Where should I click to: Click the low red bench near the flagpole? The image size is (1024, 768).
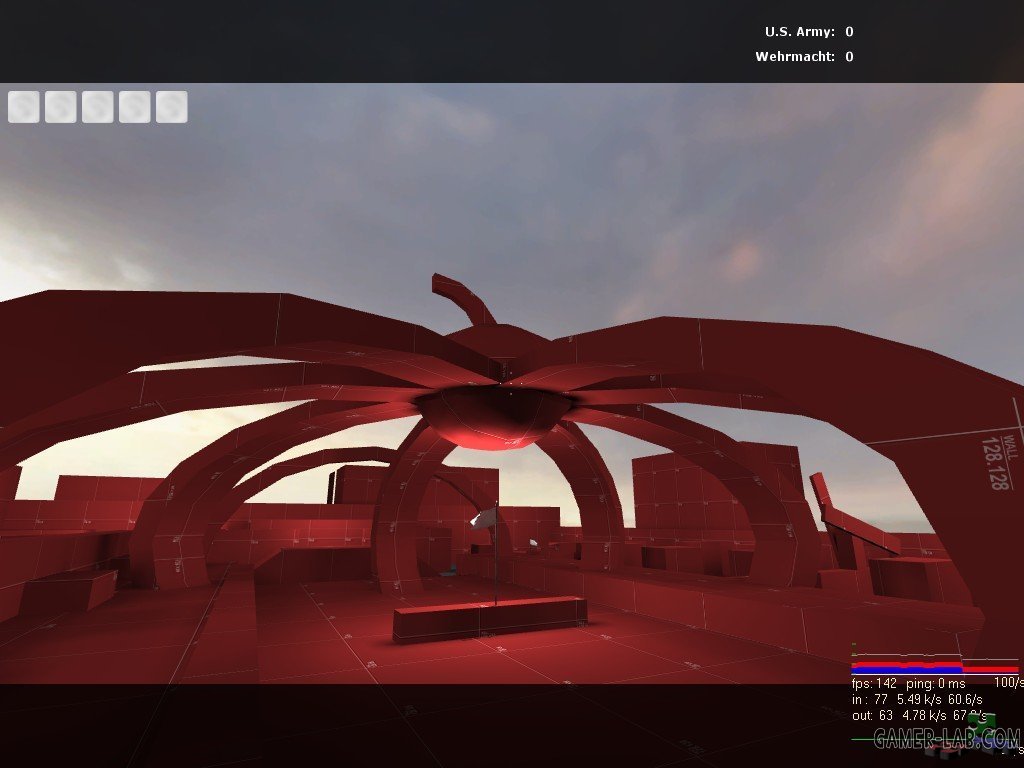[x=489, y=618]
